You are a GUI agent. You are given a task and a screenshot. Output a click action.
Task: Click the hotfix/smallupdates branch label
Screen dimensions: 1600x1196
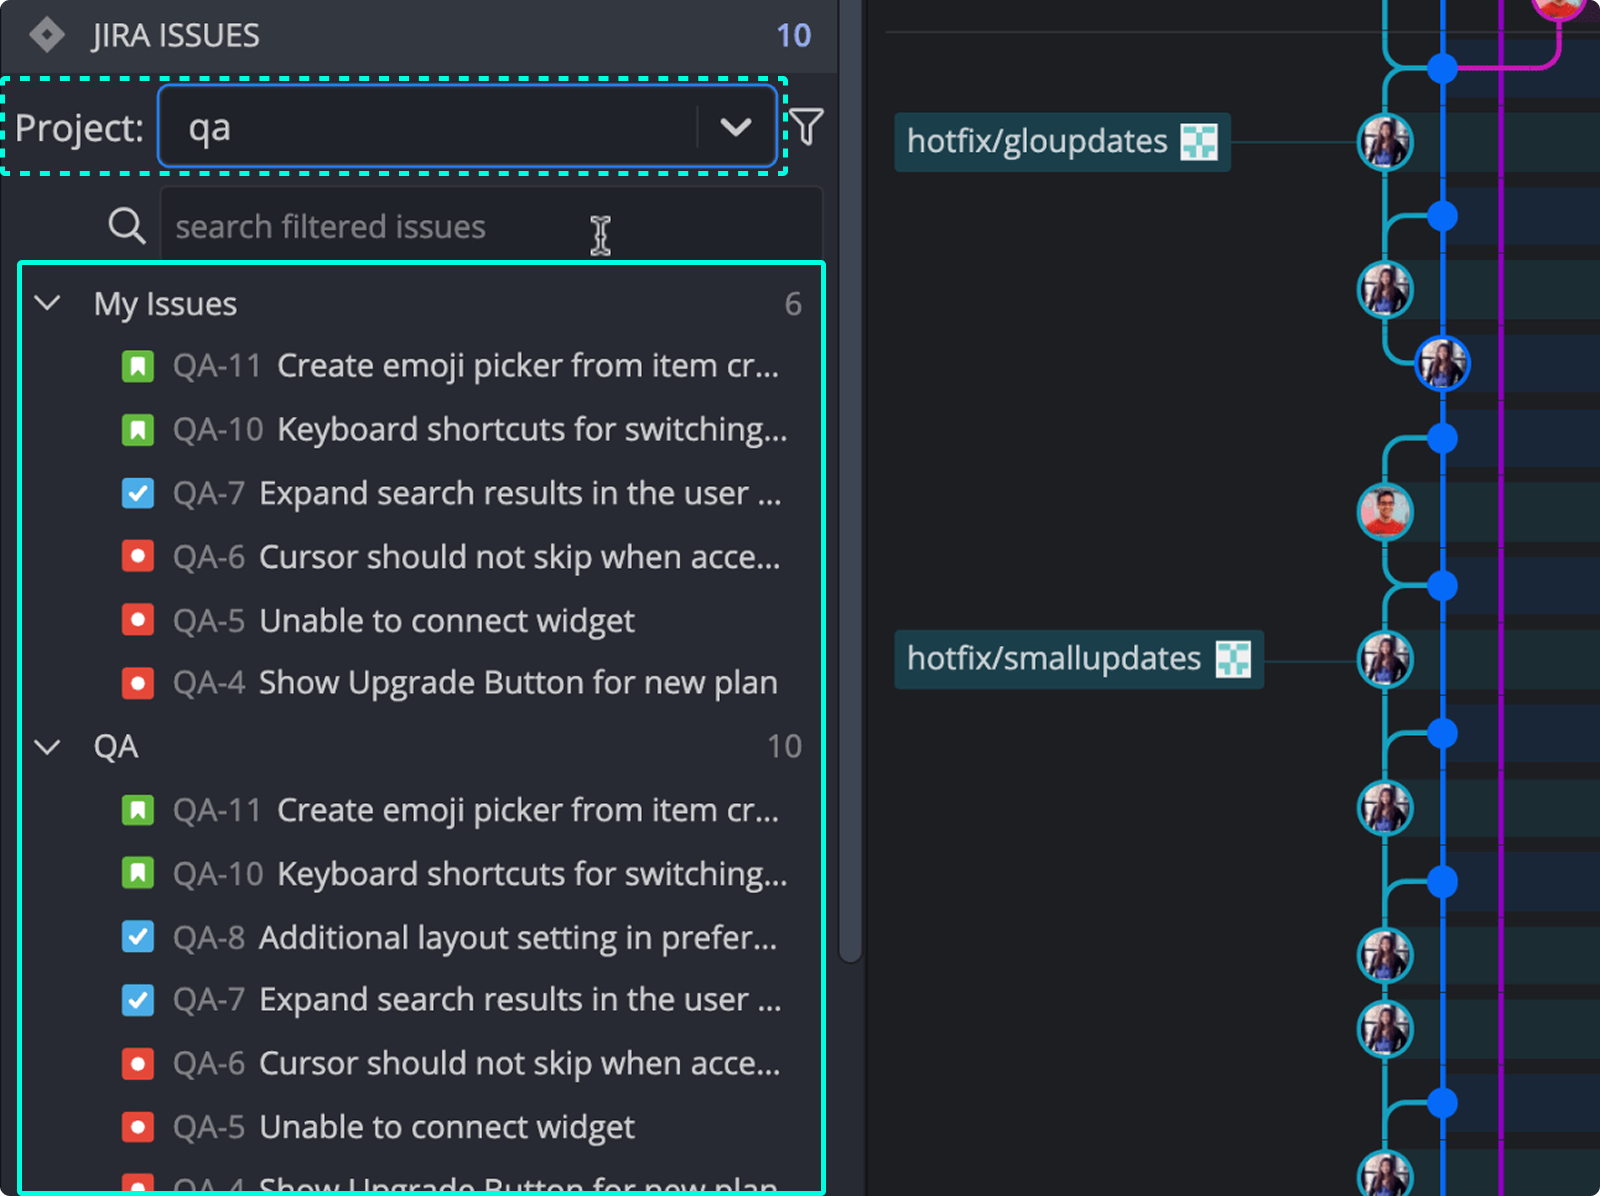click(1054, 658)
